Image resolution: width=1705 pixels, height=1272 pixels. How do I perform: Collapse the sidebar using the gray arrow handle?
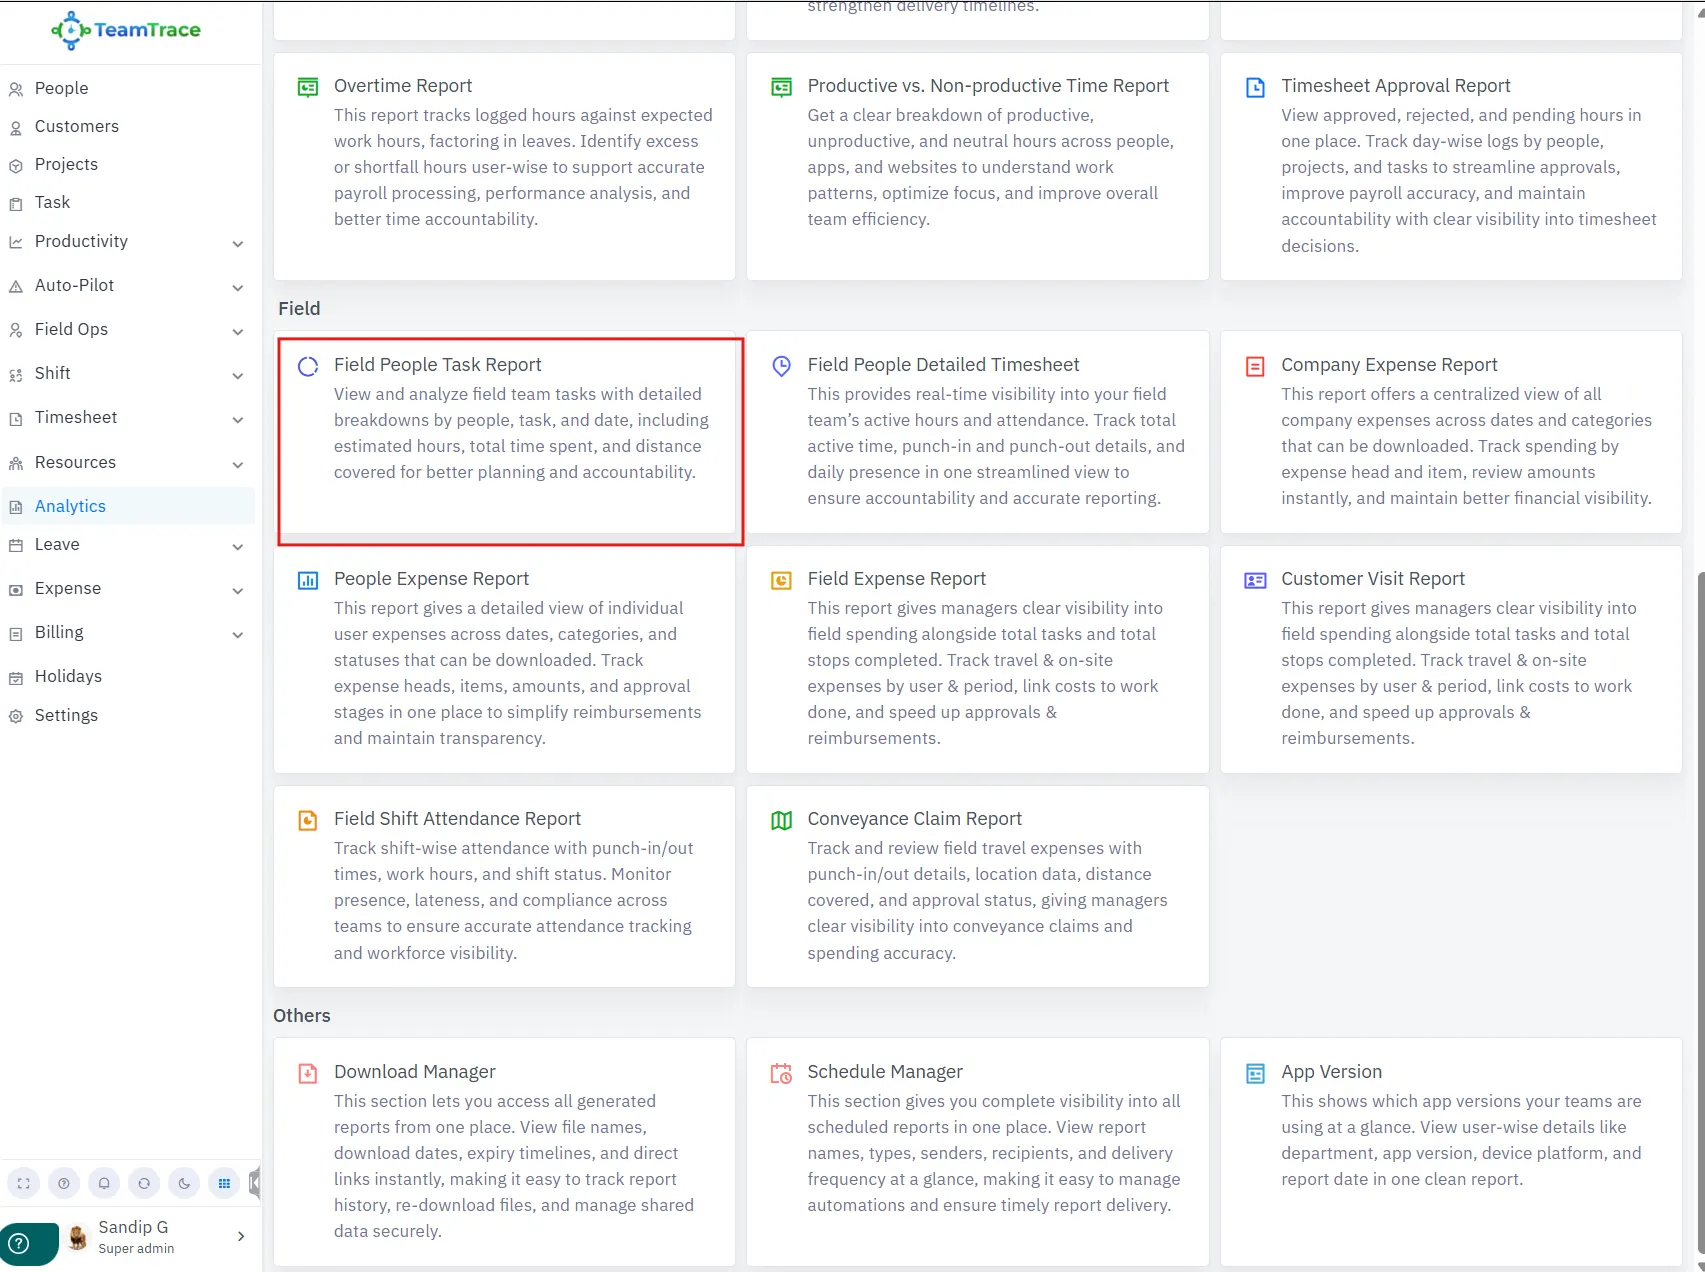pyautogui.click(x=255, y=1183)
